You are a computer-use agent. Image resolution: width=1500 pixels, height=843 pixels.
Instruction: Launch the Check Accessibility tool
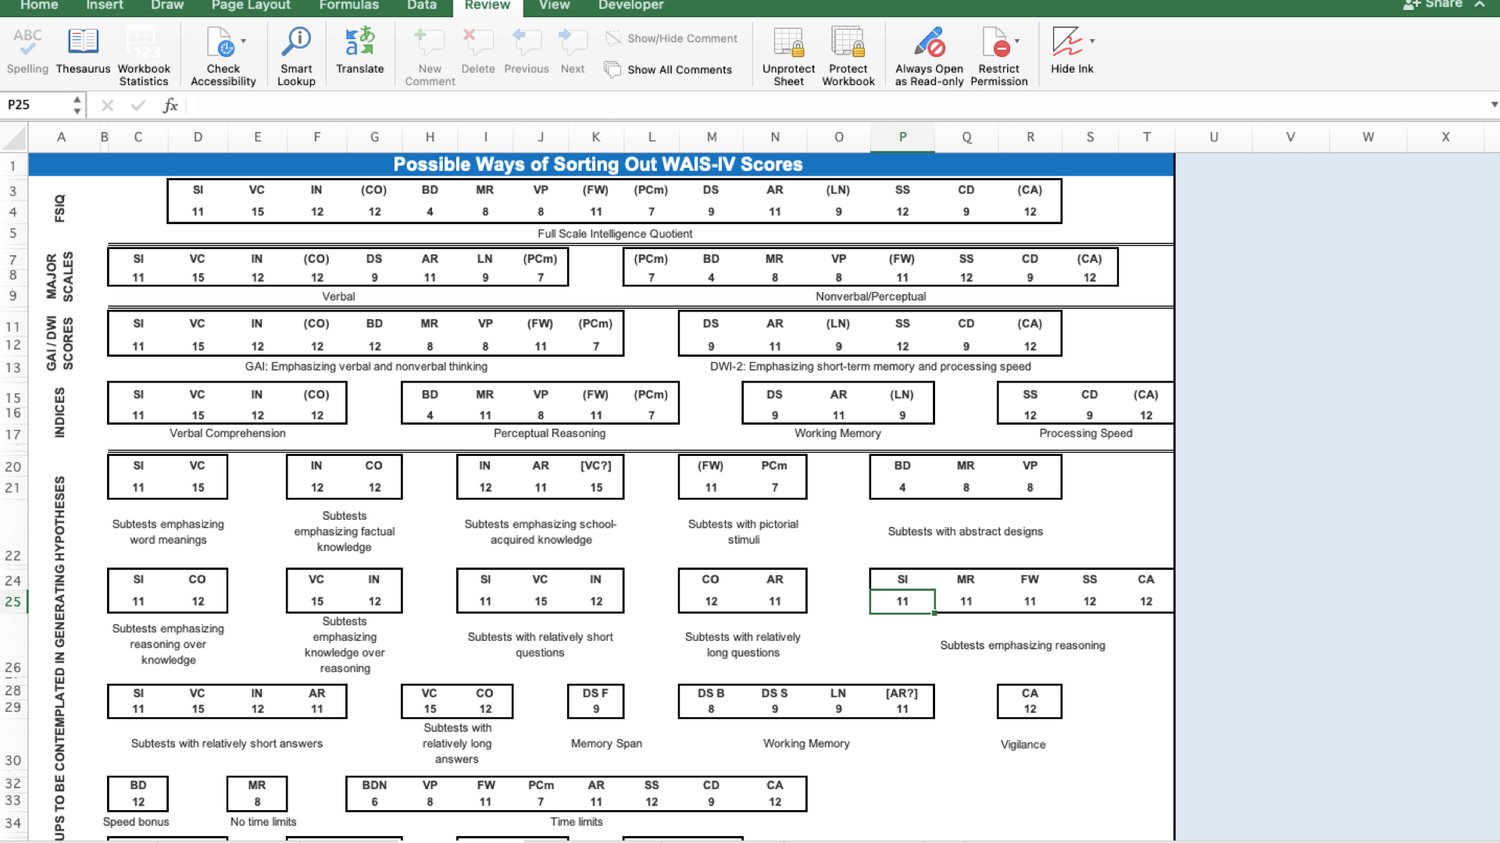pyautogui.click(x=223, y=57)
